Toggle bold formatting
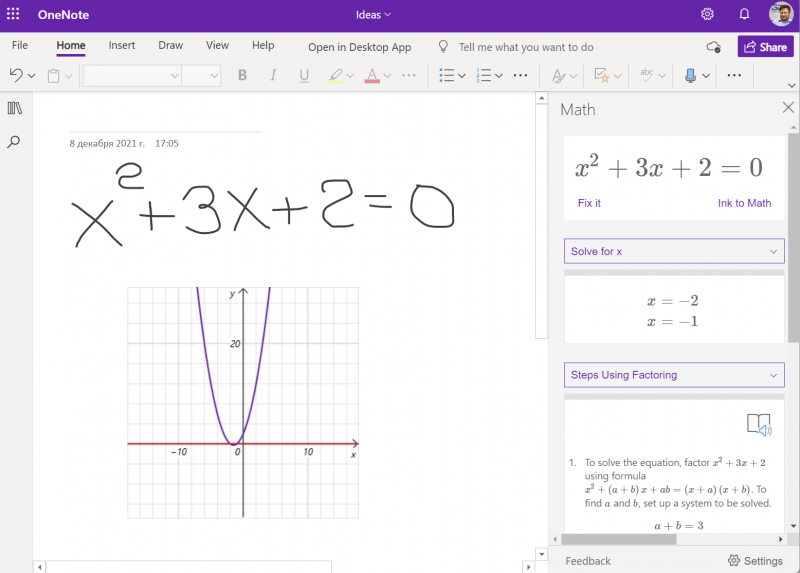This screenshot has height=573, width=800. tap(242, 75)
